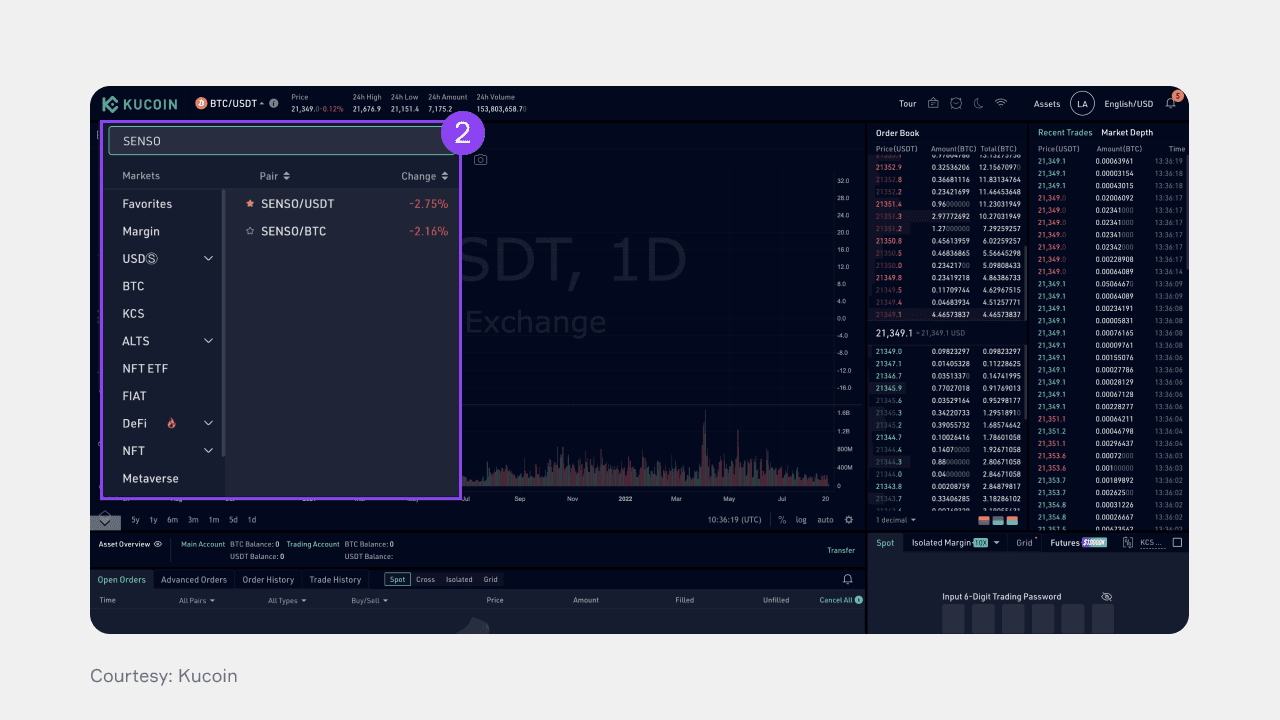Viewport: 1280px width, 720px height.
Task: Expand the NFT market category
Action: [x=209, y=451]
